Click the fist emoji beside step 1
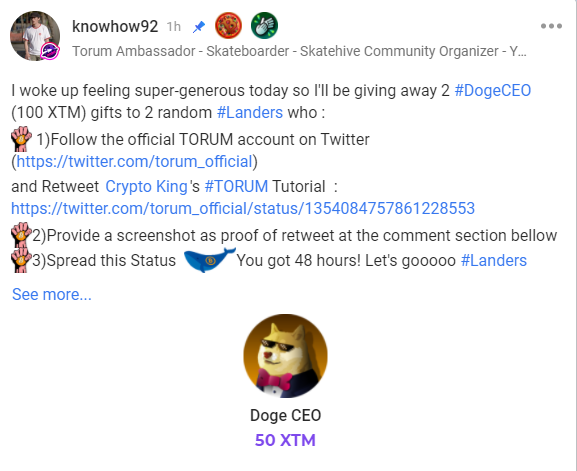Image resolution: width=577 pixels, height=471 pixels. coord(21,139)
